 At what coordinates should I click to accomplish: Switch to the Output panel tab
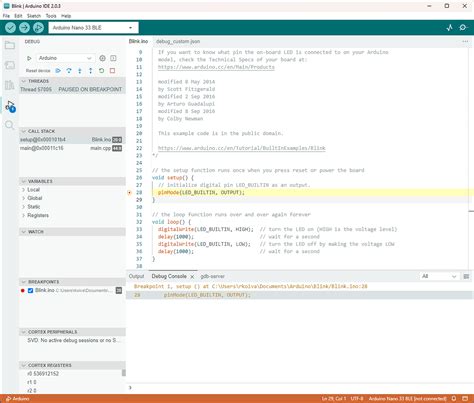click(x=136, y=276)
